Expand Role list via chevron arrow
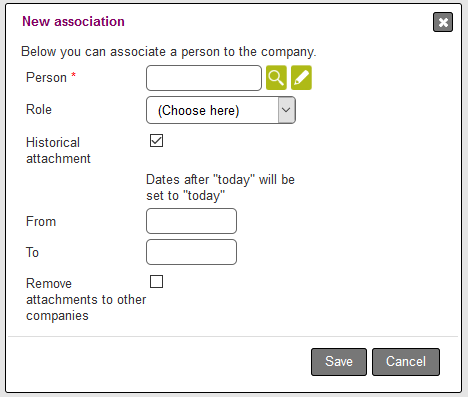468x397 pixels. pyautogui.click(x=286, y=110)
